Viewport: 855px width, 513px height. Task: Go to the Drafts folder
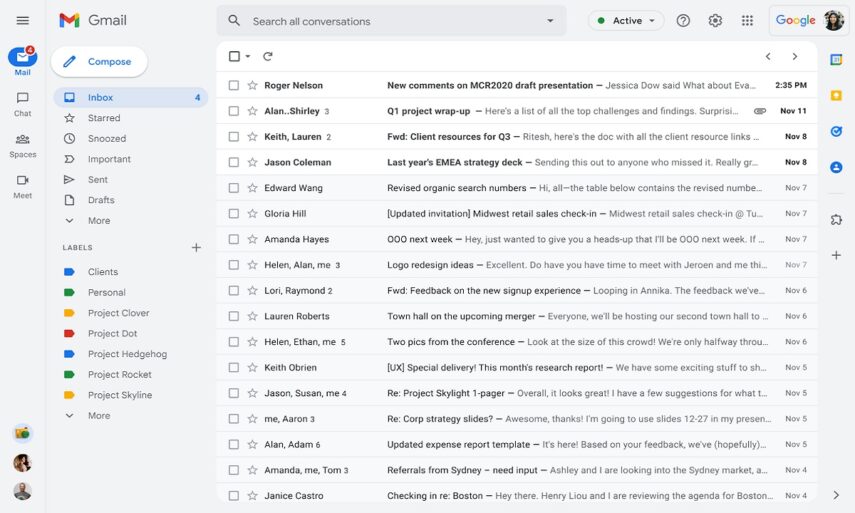(x=101, y=200)
